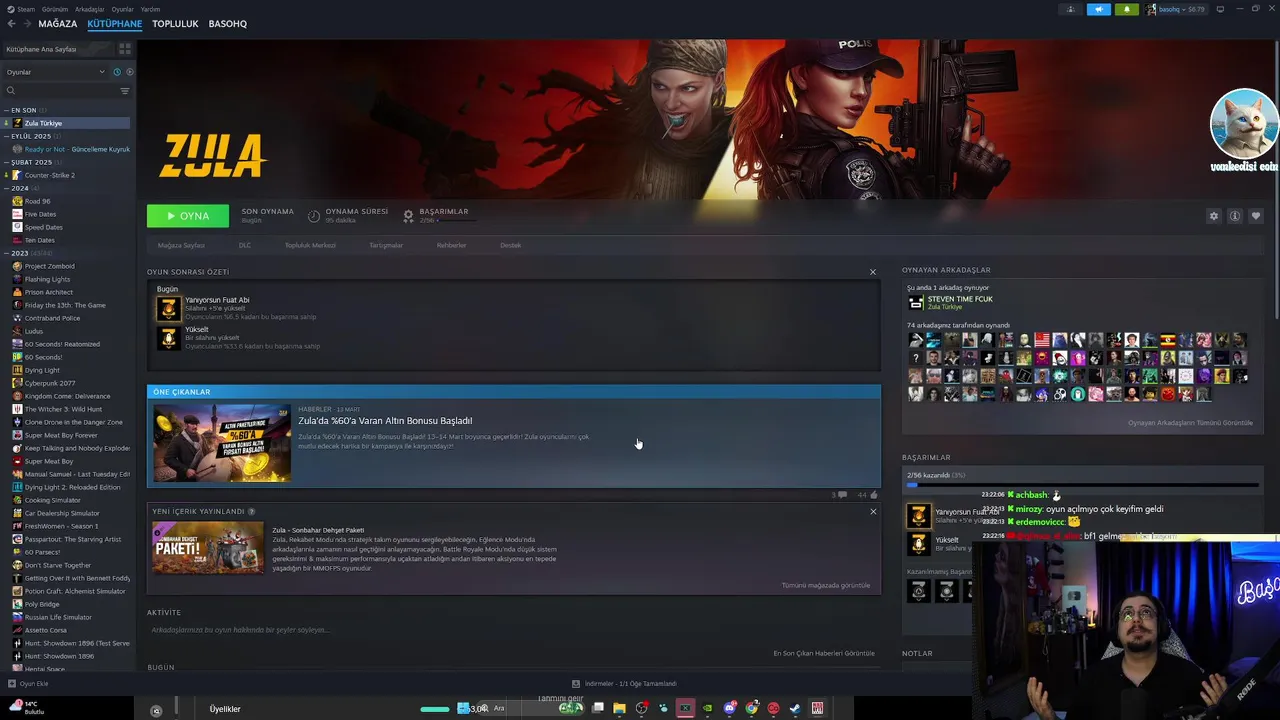Open the library grid view icon
Screen dimensions: 1280x720
click(124, 49)
